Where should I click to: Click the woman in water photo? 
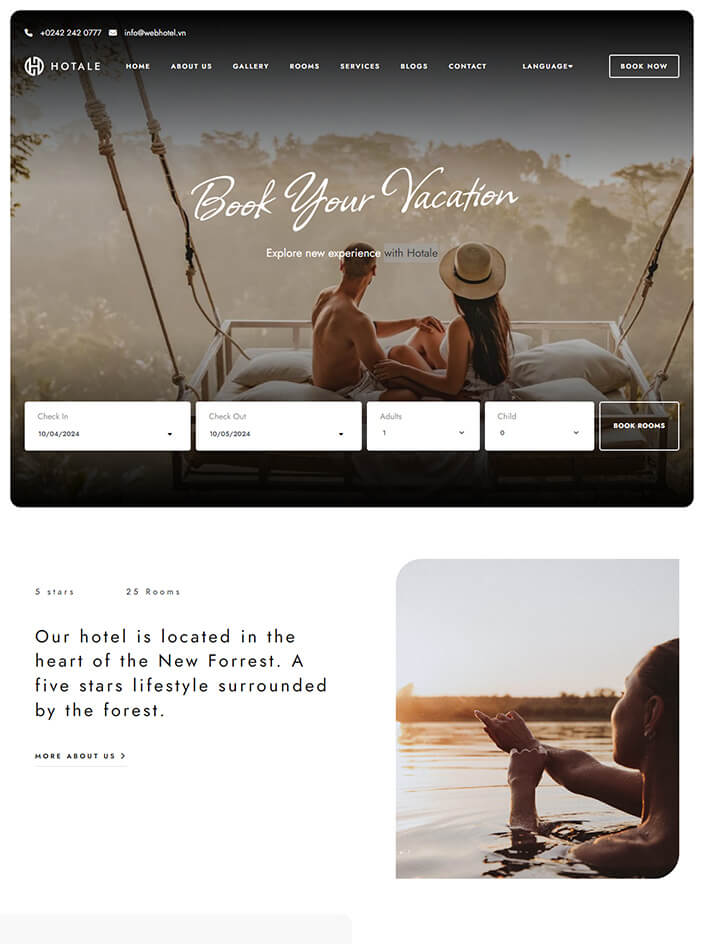click(537, 718)
